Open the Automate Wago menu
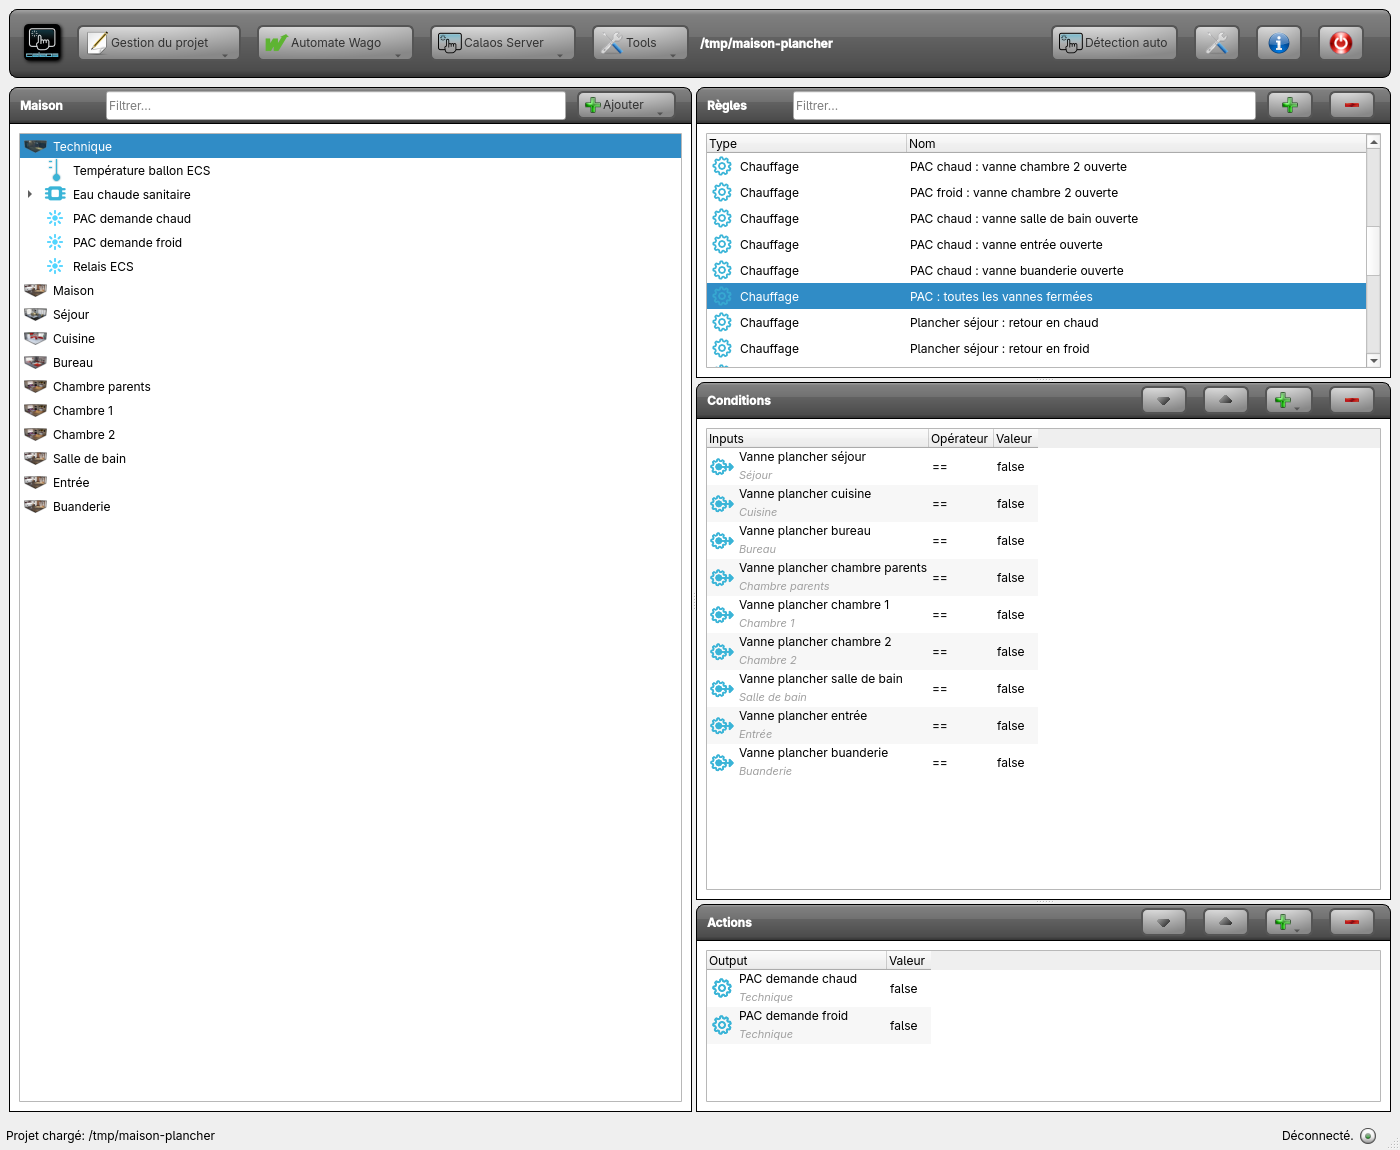Image resolution: width=1400 pixels, height=1150 pixels. click(335, 43)
